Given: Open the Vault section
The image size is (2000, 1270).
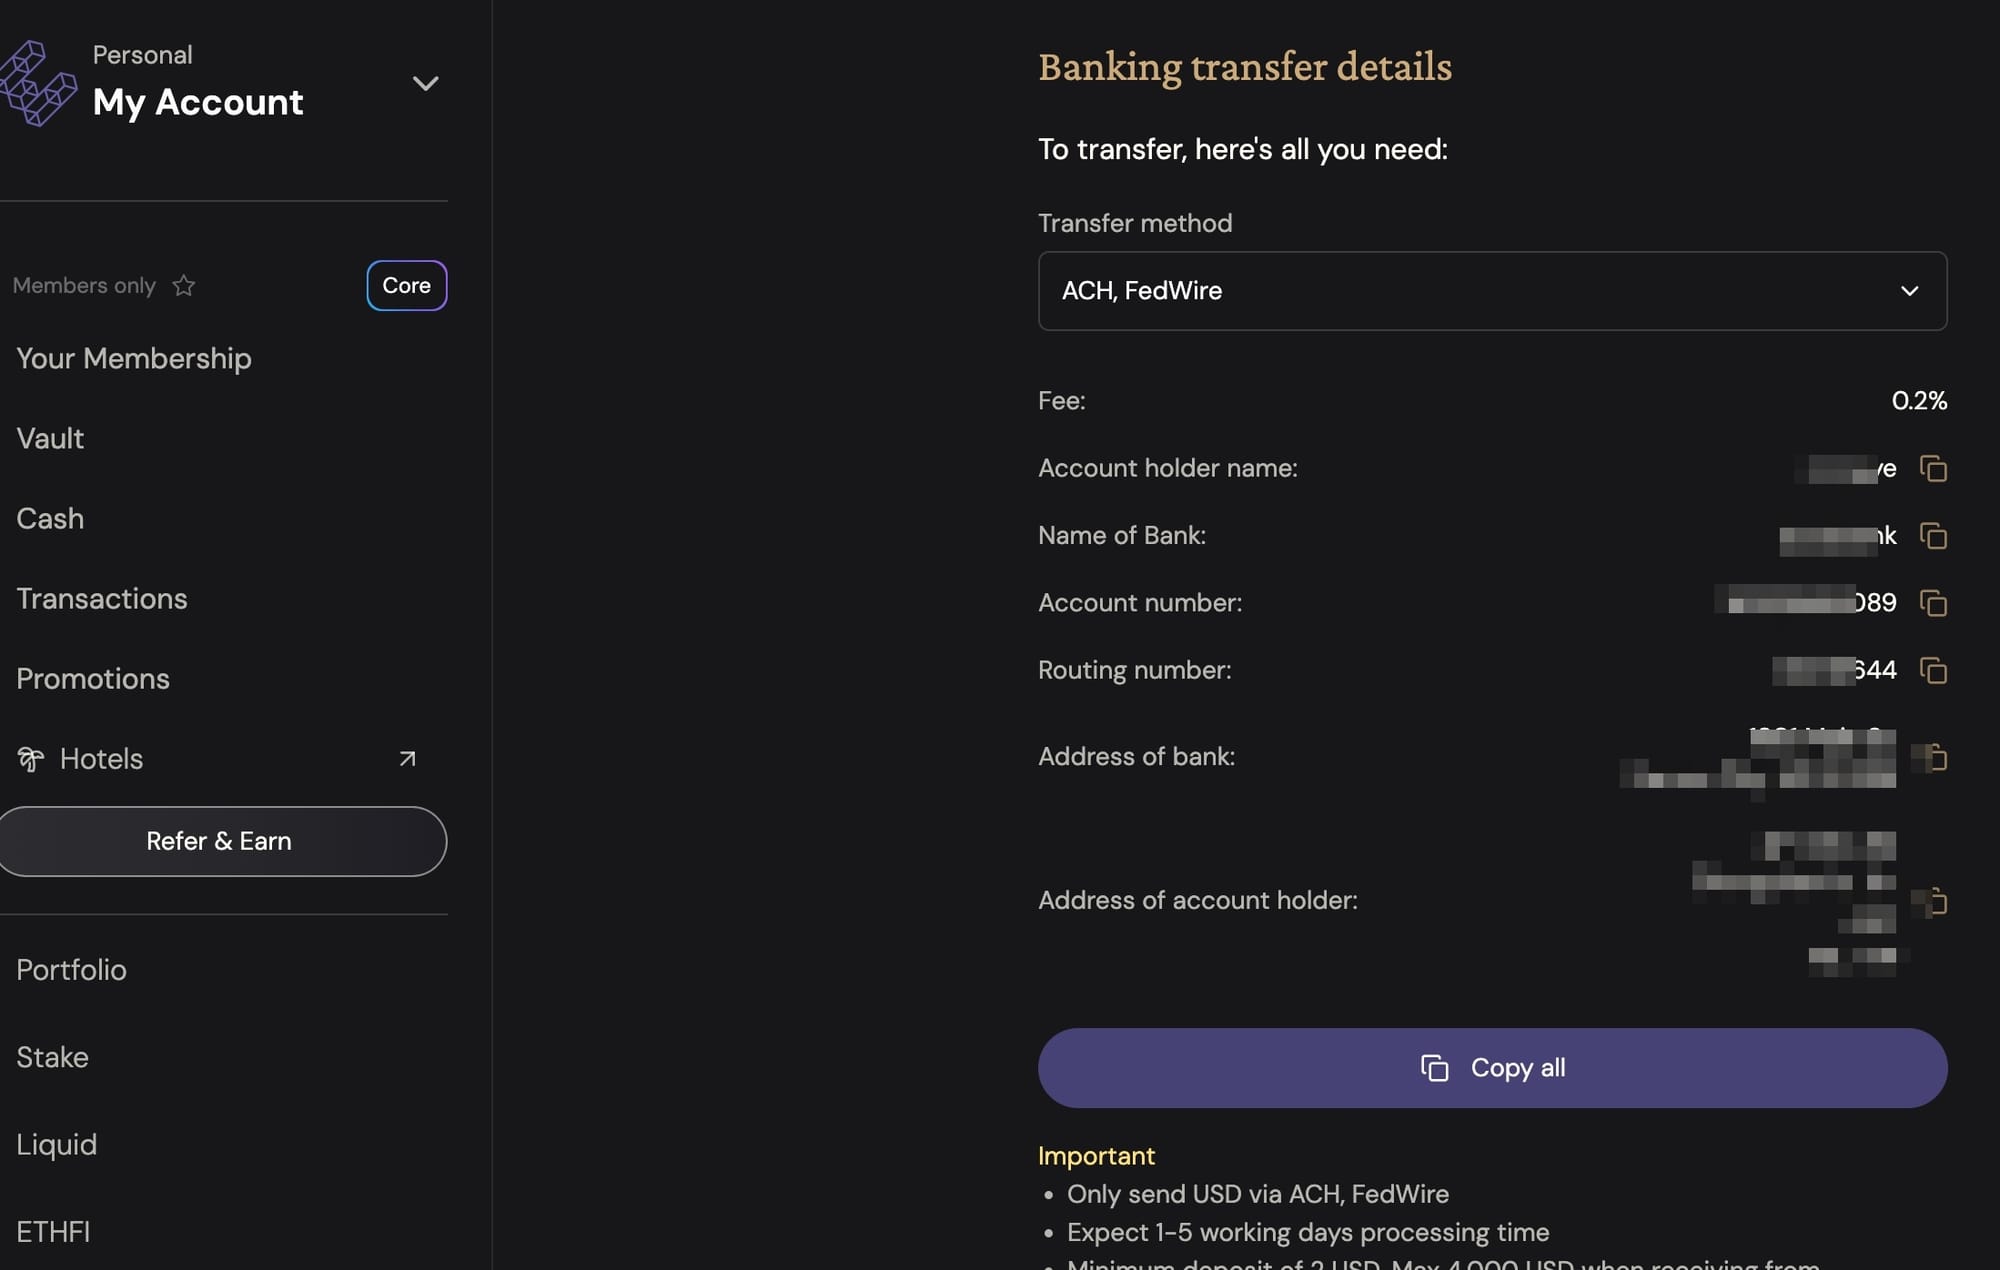Looking at the screenshot, I should point(50,438).
